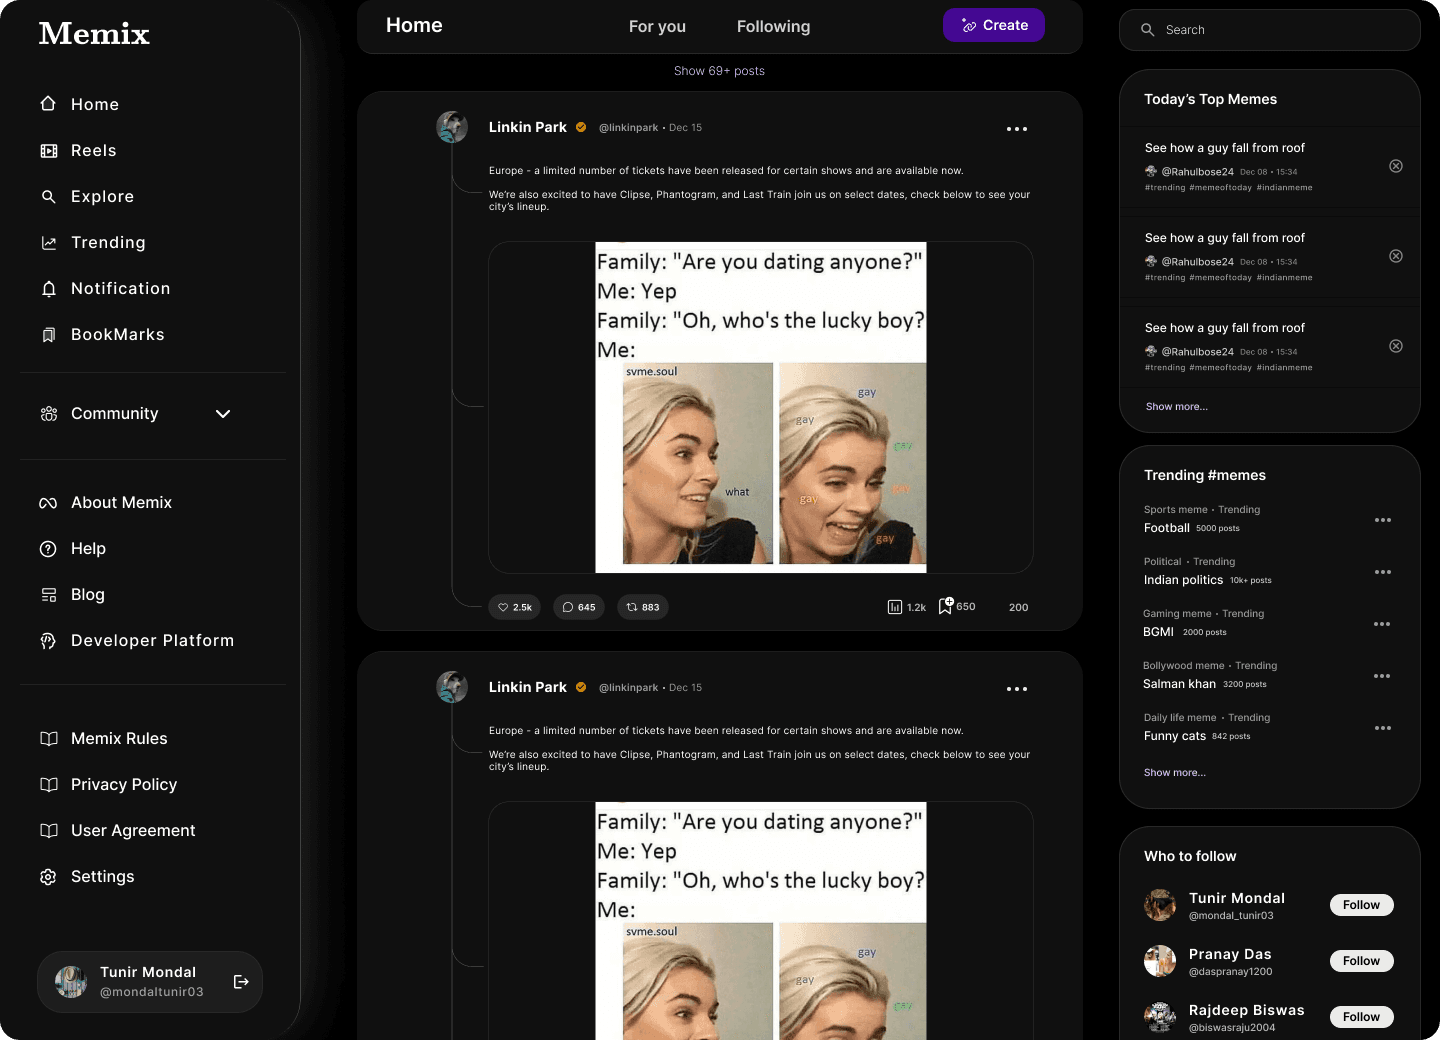1440x1040 pixels.
Task: Open comments showing 645
Action: 579,607
